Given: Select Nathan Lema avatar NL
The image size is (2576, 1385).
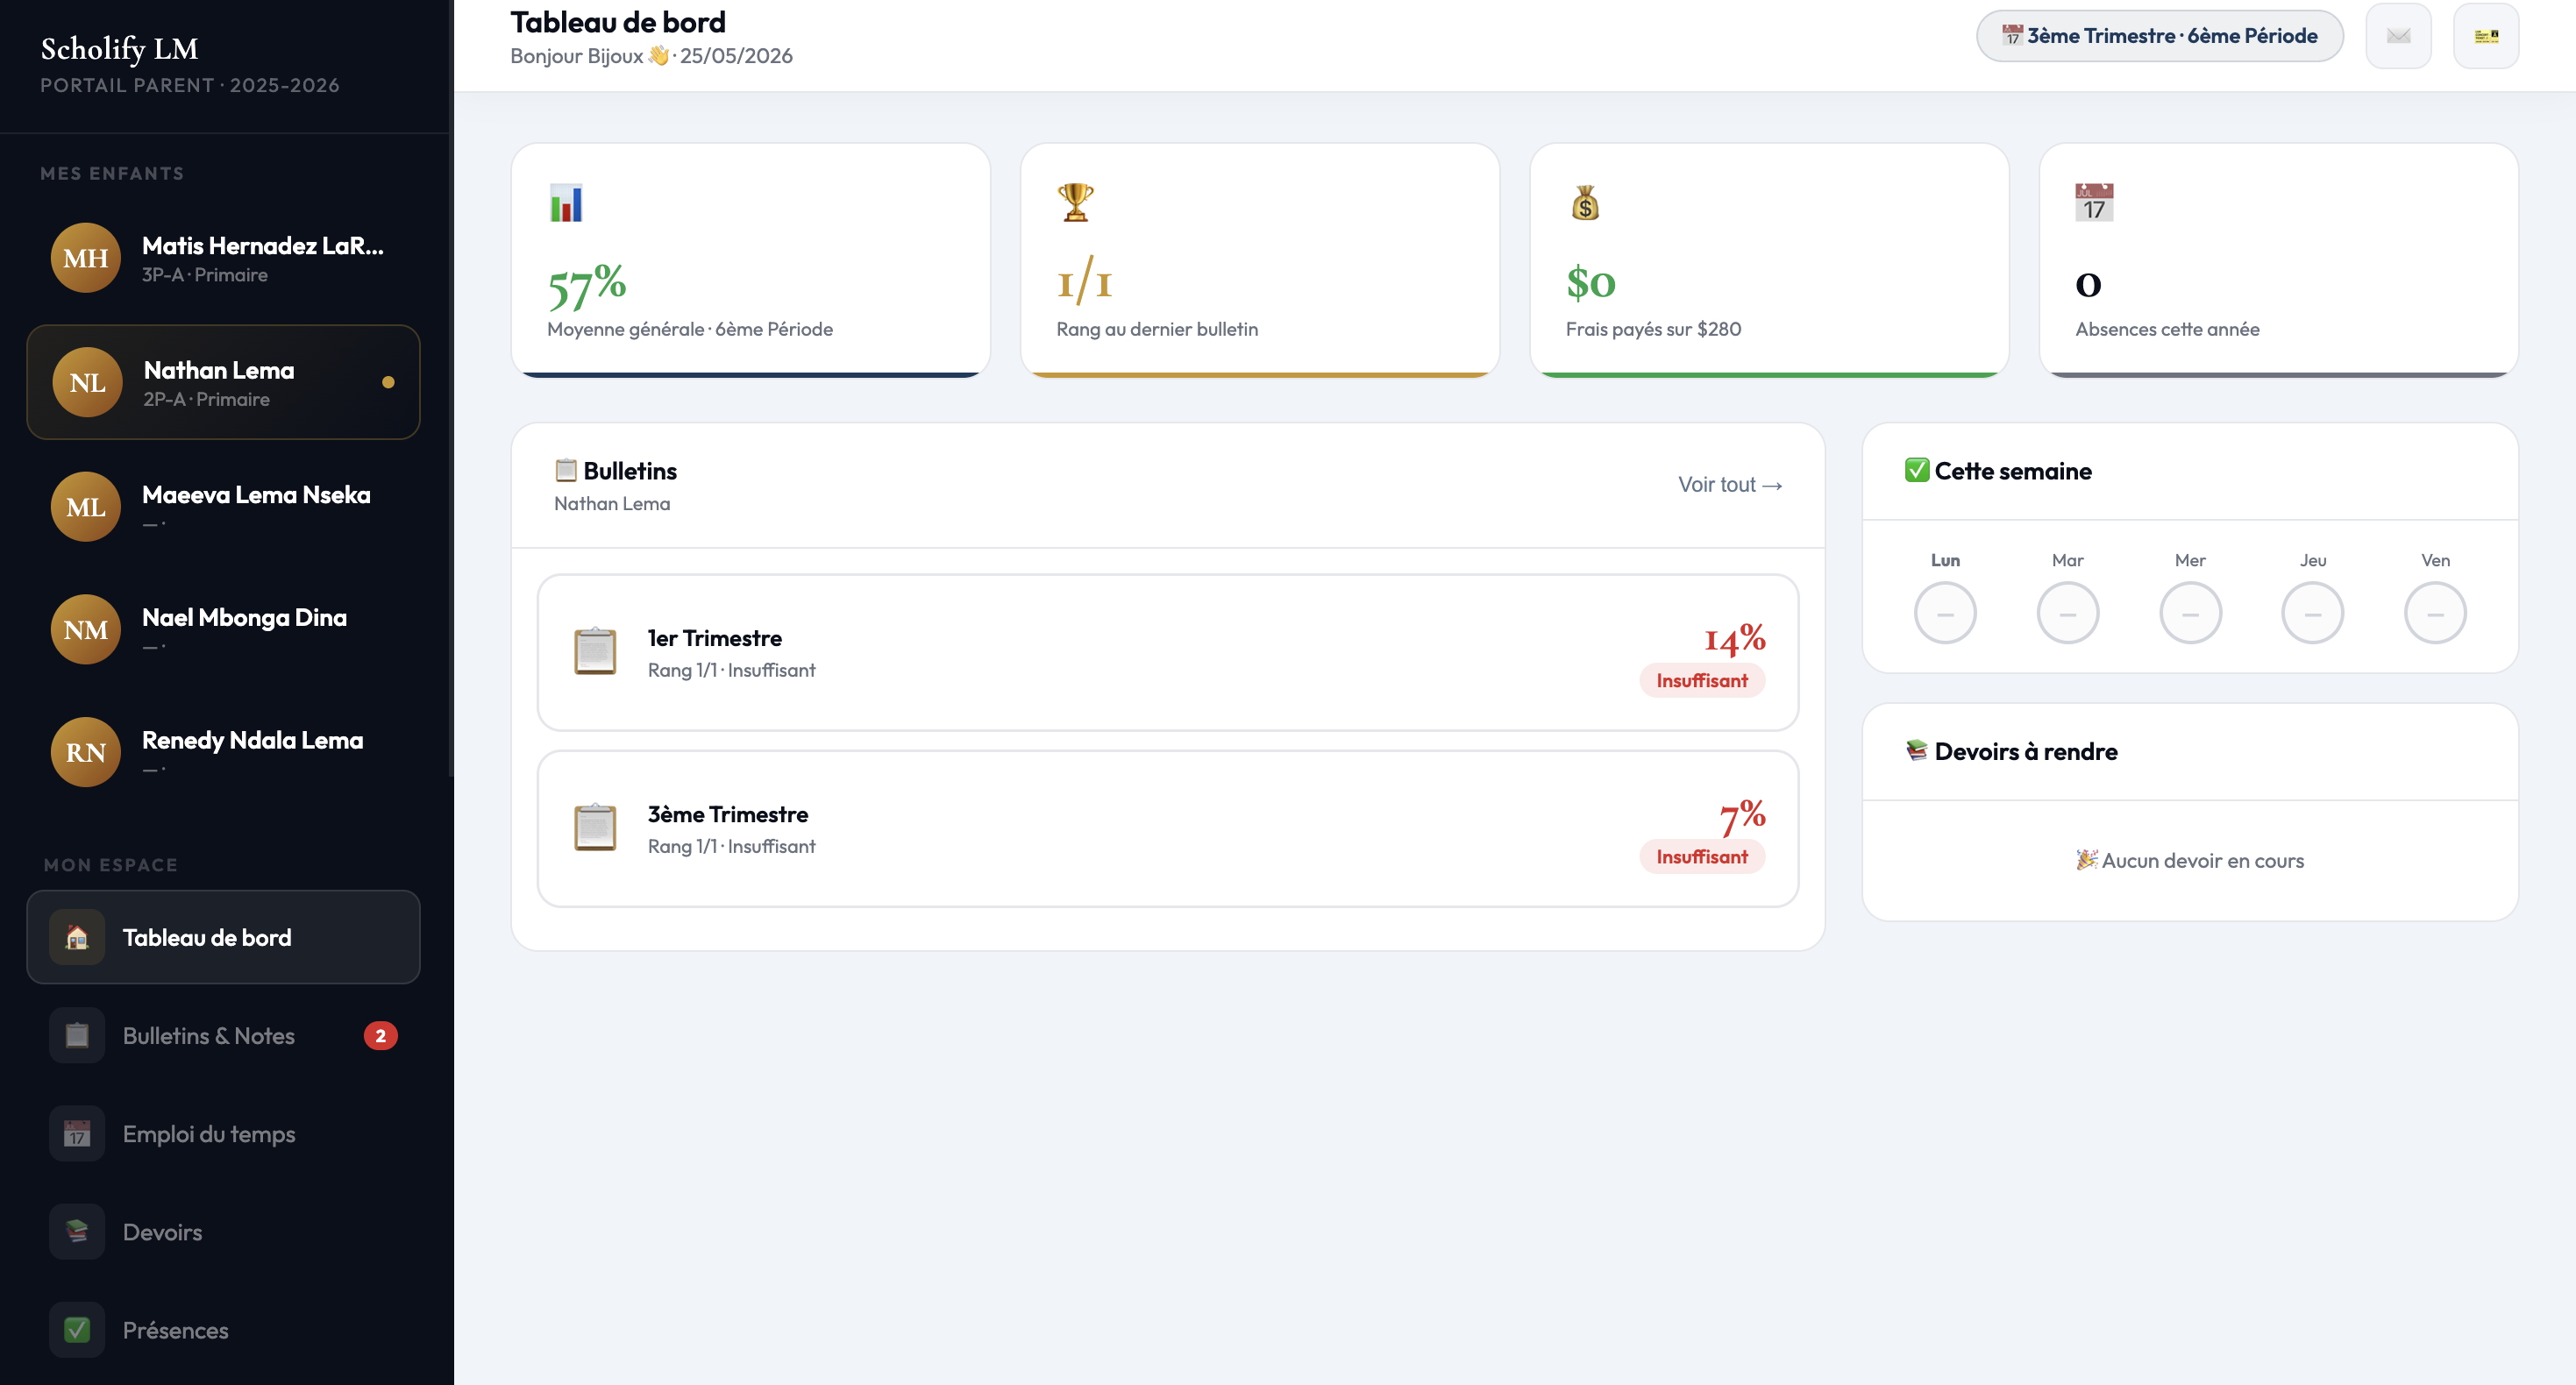Looking at the screenshot, I should (87, 382).
